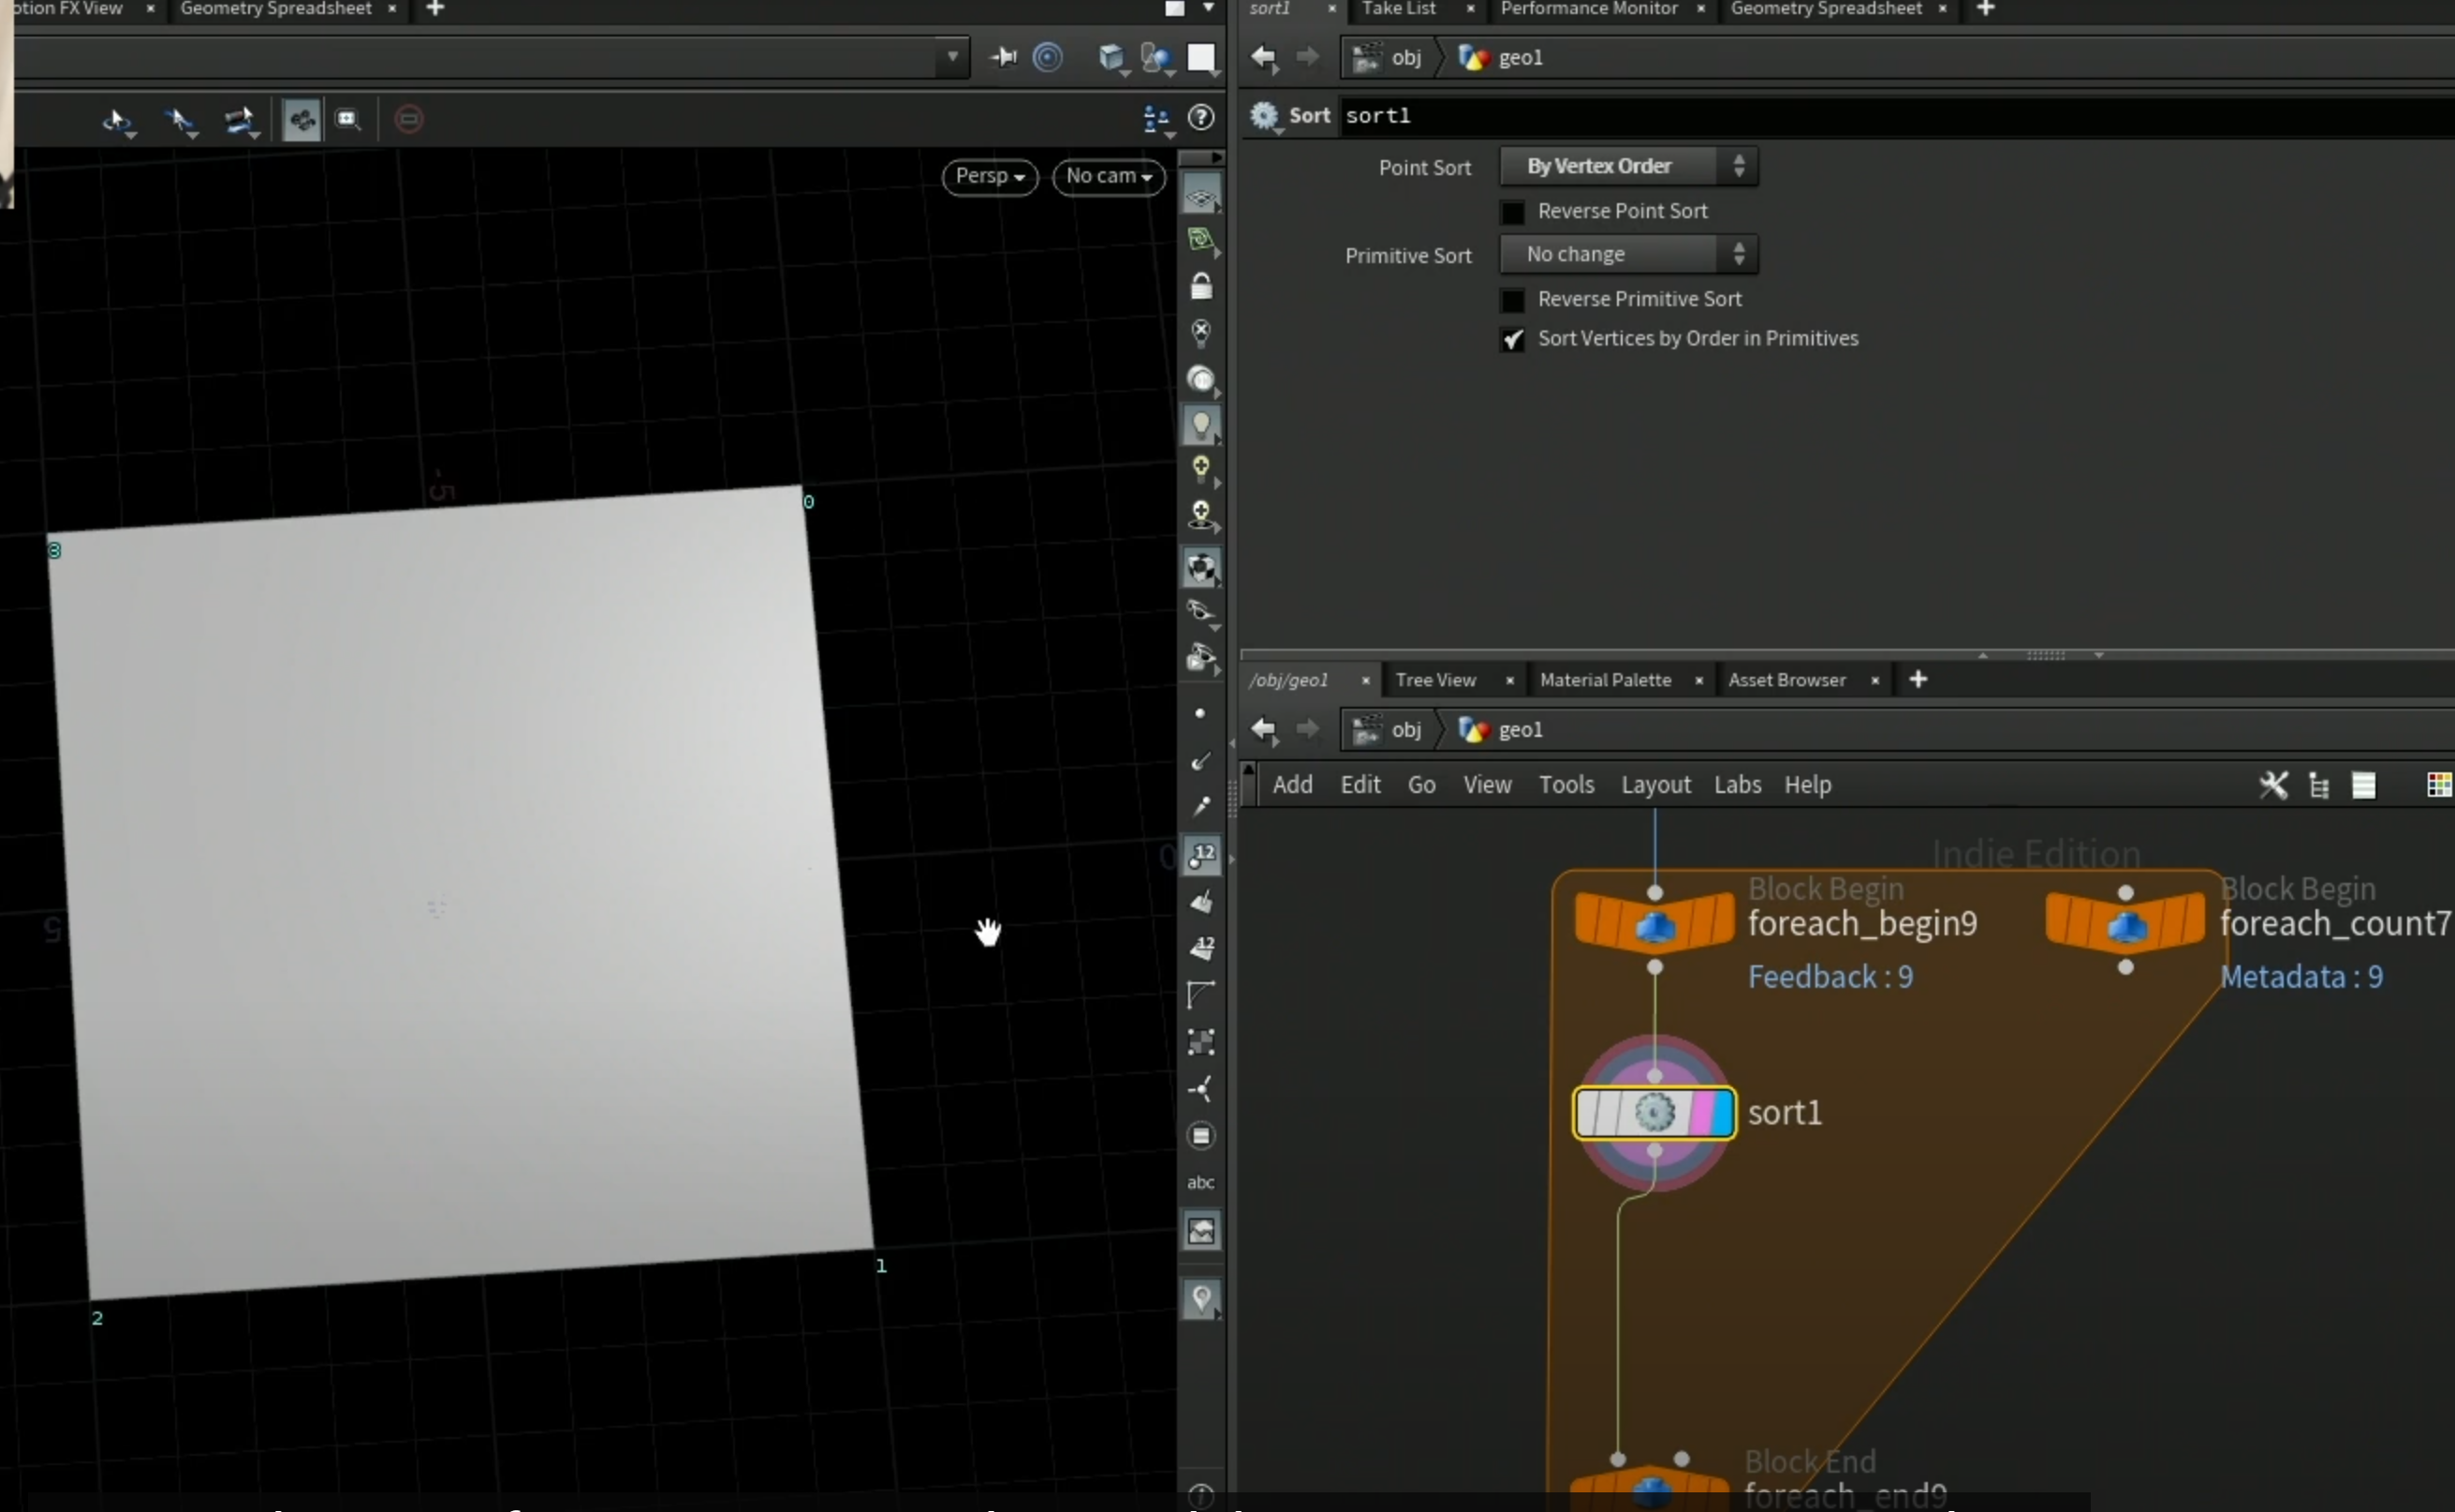Open the Labs menu
This screenshot has height=1512, width=2455.
[1737, 785]
